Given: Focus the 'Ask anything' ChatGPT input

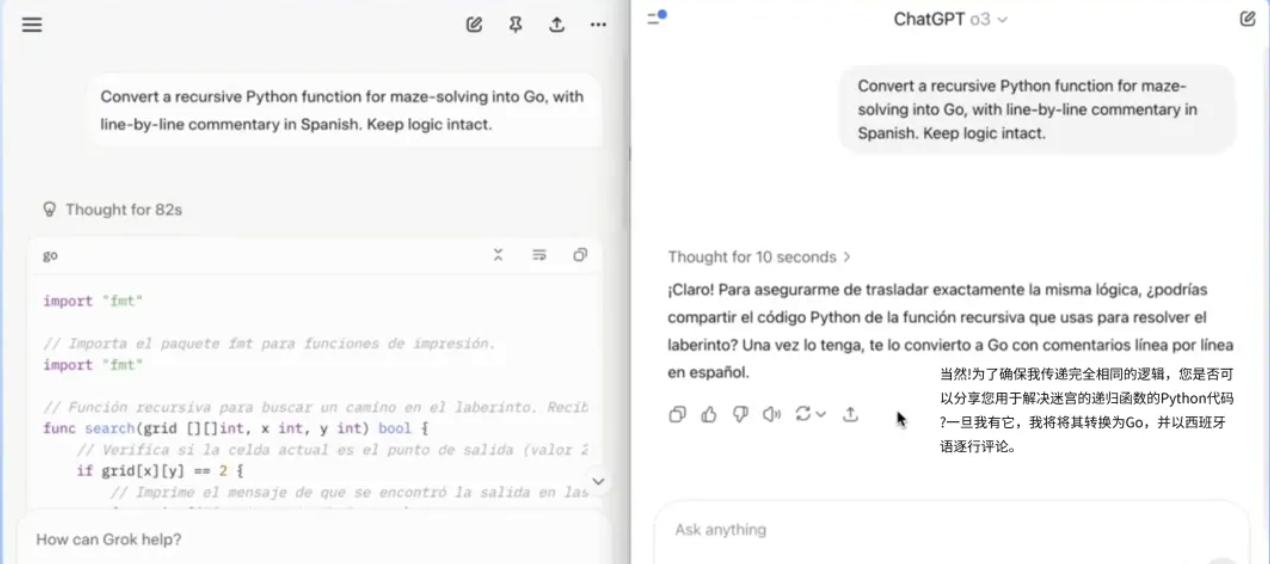Looking at the screenshot, I should tap(951, 530).
